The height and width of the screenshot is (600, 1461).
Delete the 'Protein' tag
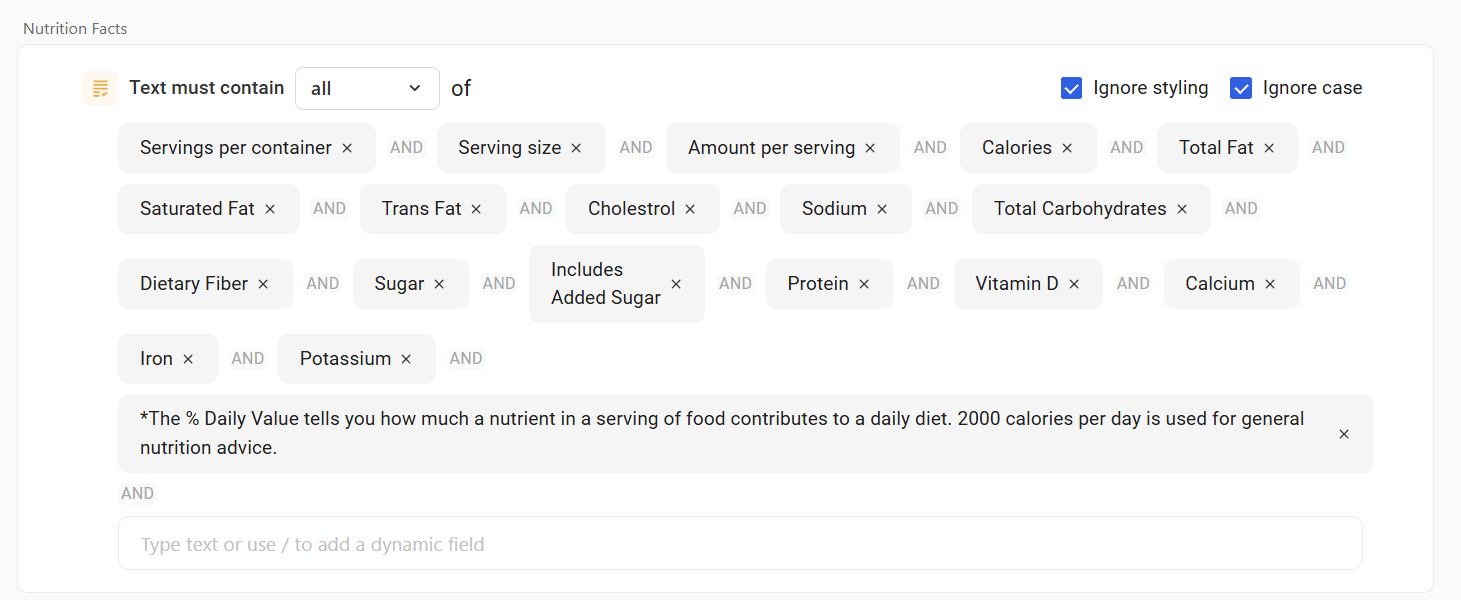pyautogui.click(x=864, y=284)
